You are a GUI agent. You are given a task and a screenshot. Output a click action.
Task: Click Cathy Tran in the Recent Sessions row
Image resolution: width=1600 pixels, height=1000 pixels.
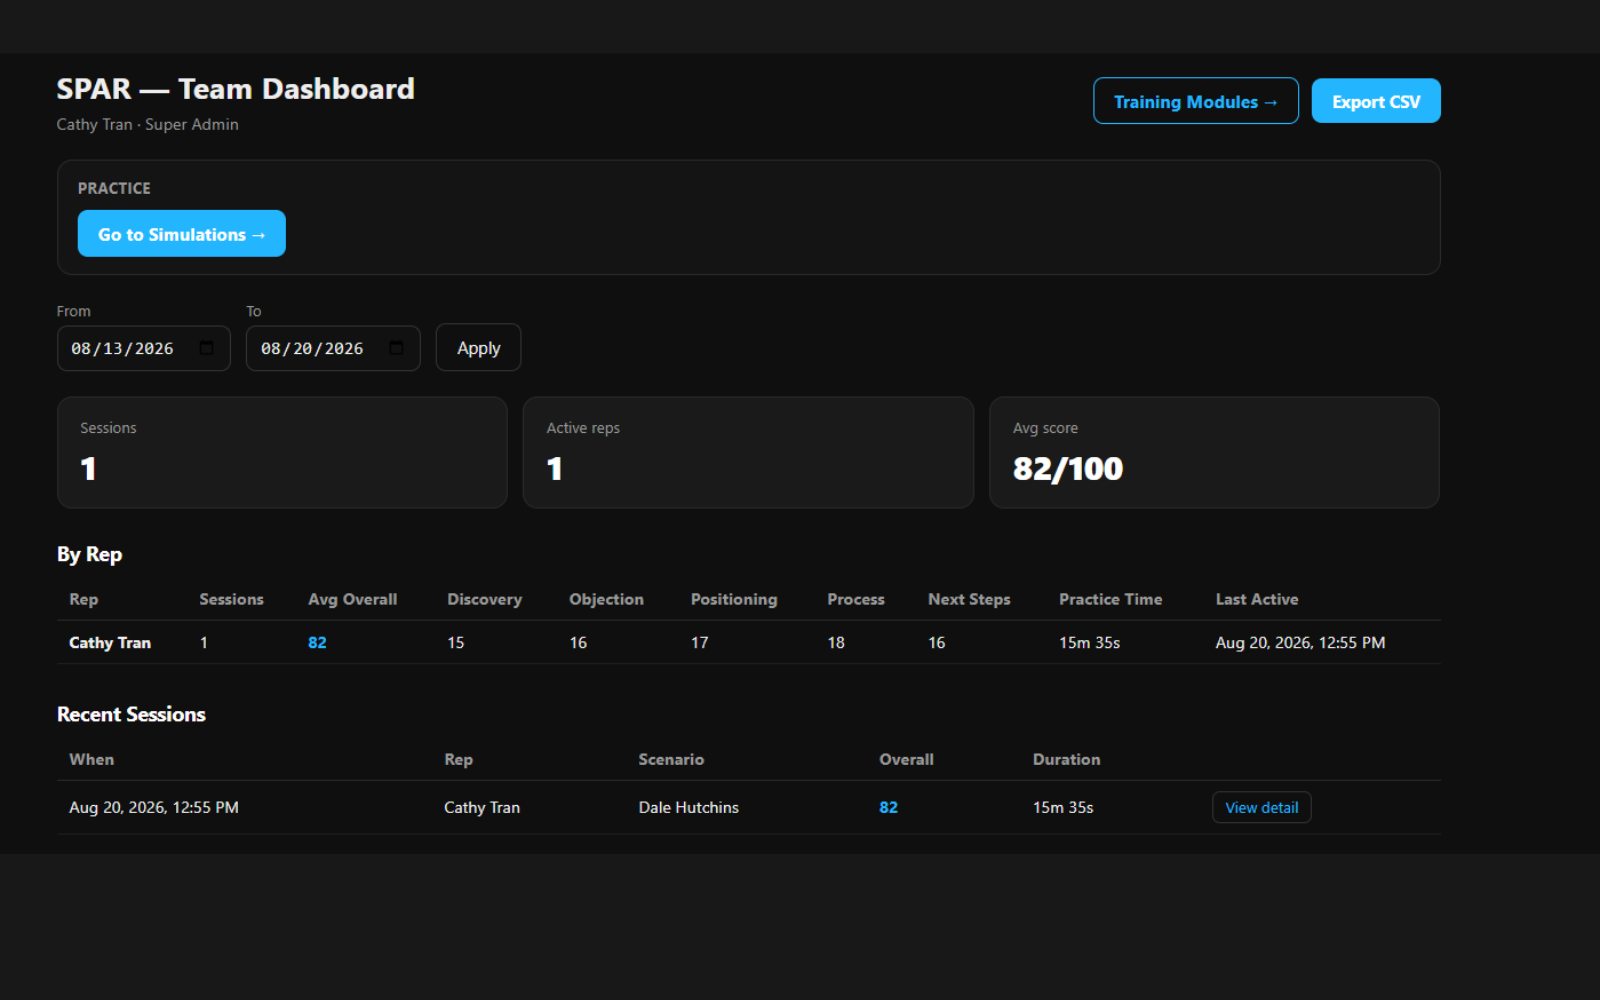coord(482,807)
